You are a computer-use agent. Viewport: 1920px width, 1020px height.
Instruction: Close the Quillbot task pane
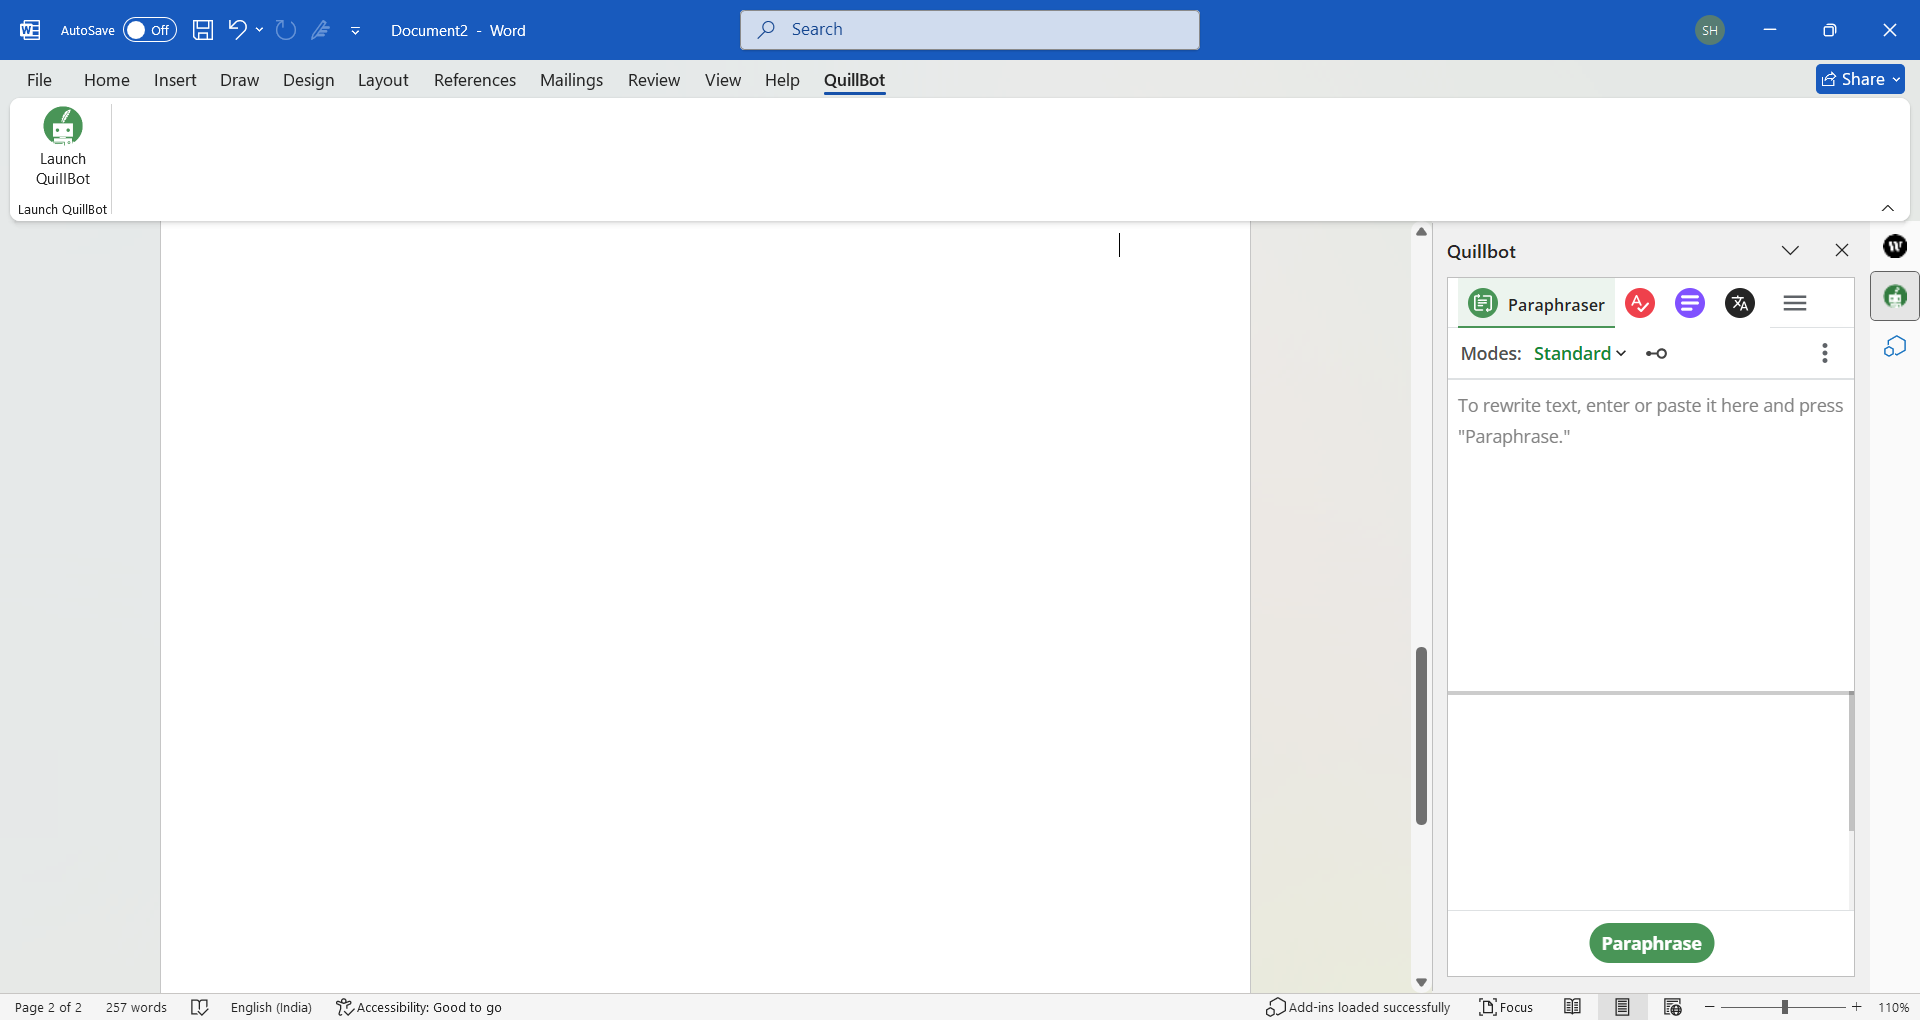pyautogui.click(x=1842, y=250)
